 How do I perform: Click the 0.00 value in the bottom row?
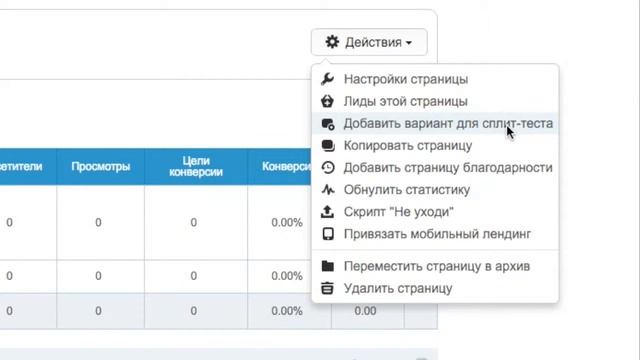pos(365,311)
